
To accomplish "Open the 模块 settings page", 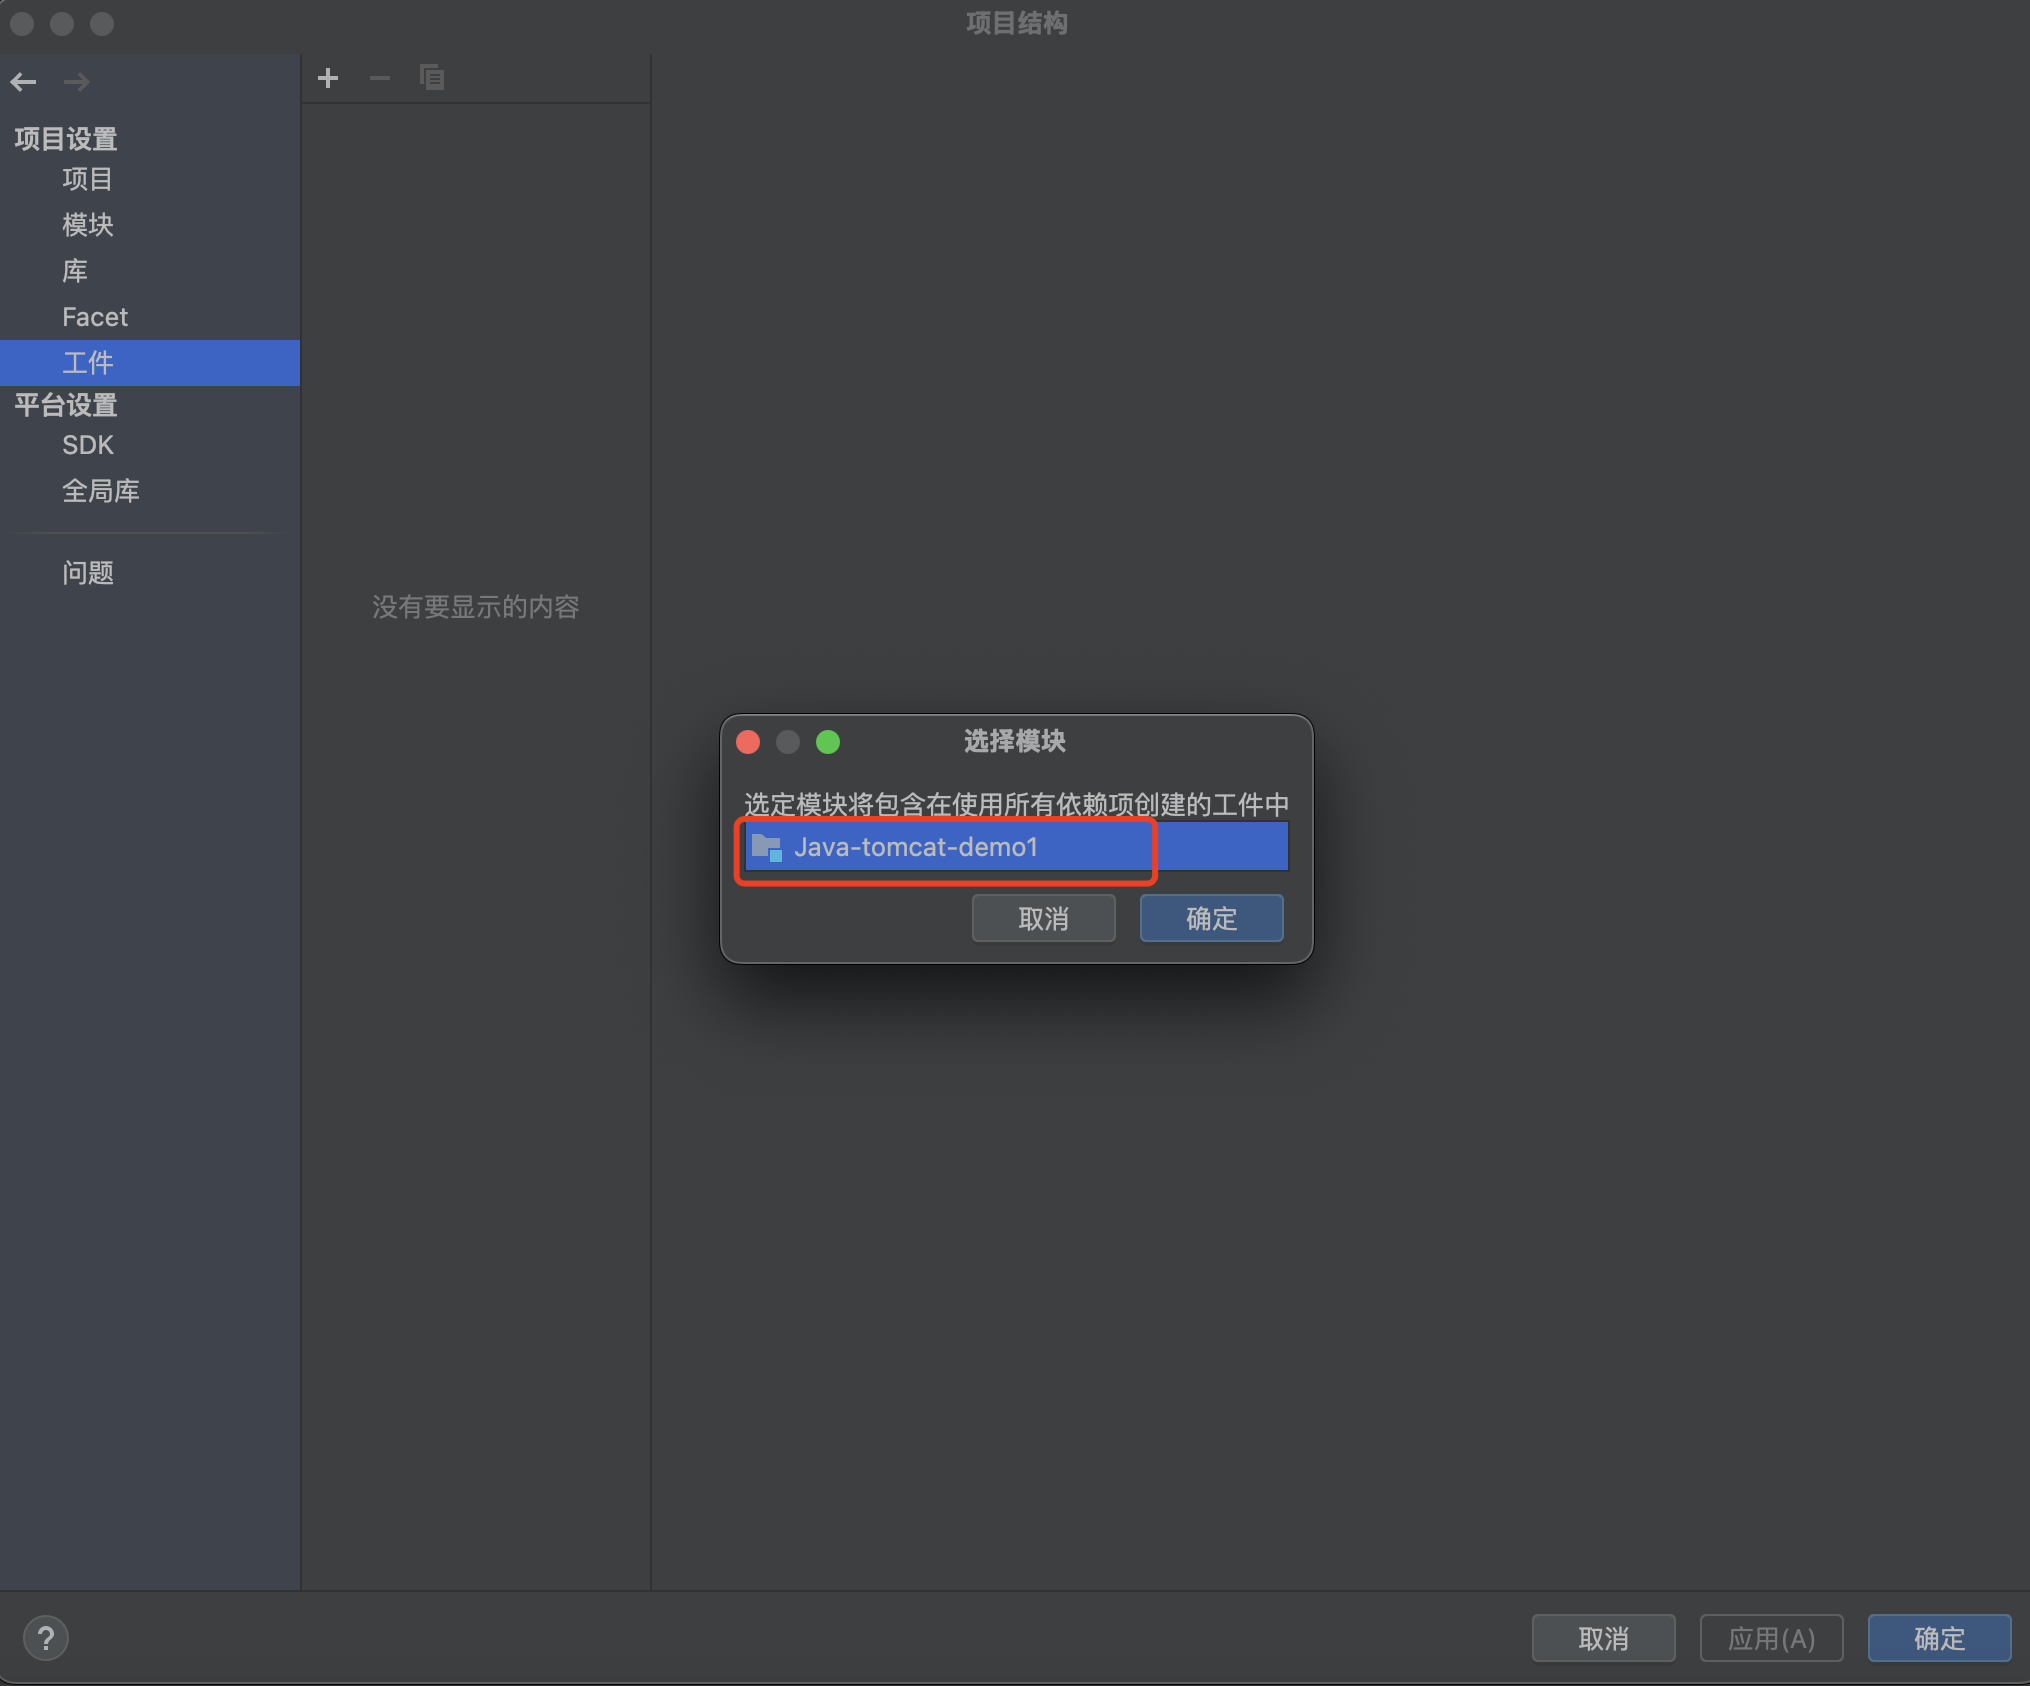I will (87, 225).
